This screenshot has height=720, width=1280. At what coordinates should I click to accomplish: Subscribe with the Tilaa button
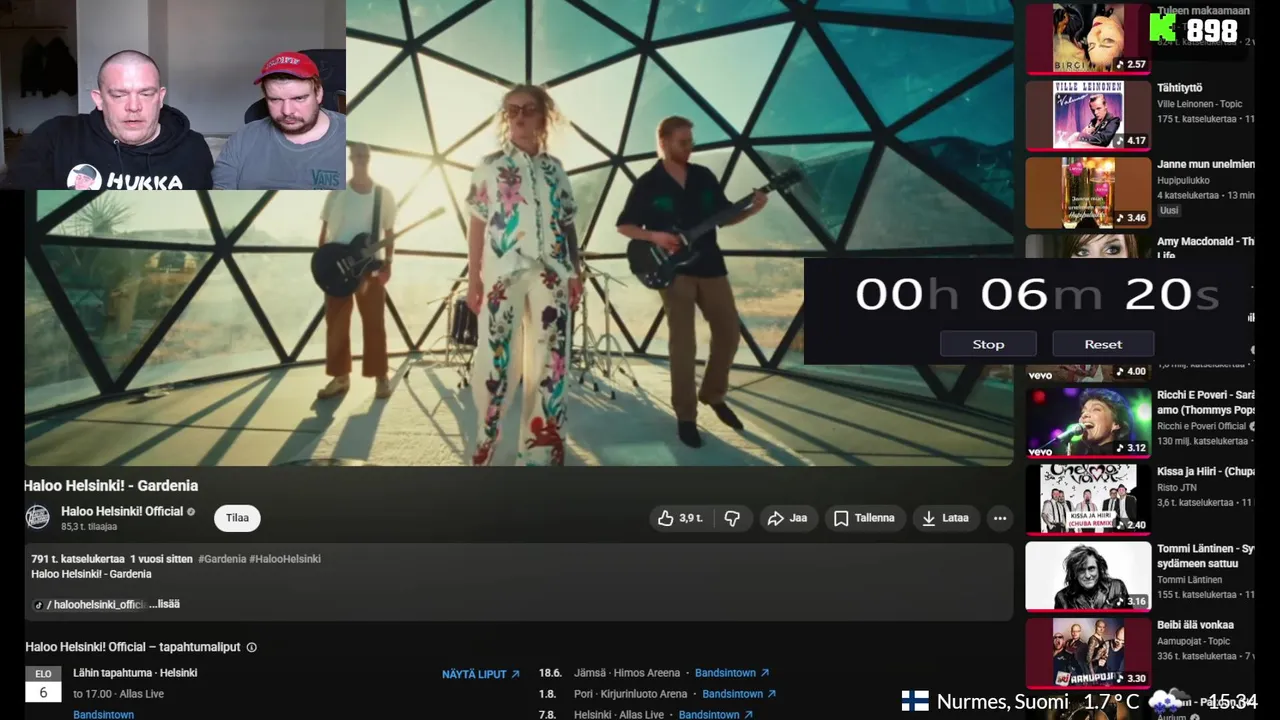[x=237, y=518]
